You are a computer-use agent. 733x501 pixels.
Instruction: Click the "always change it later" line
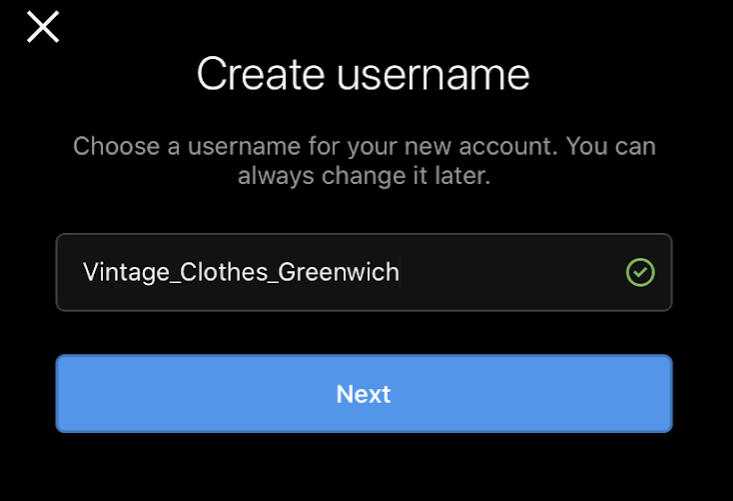[364, 176]
